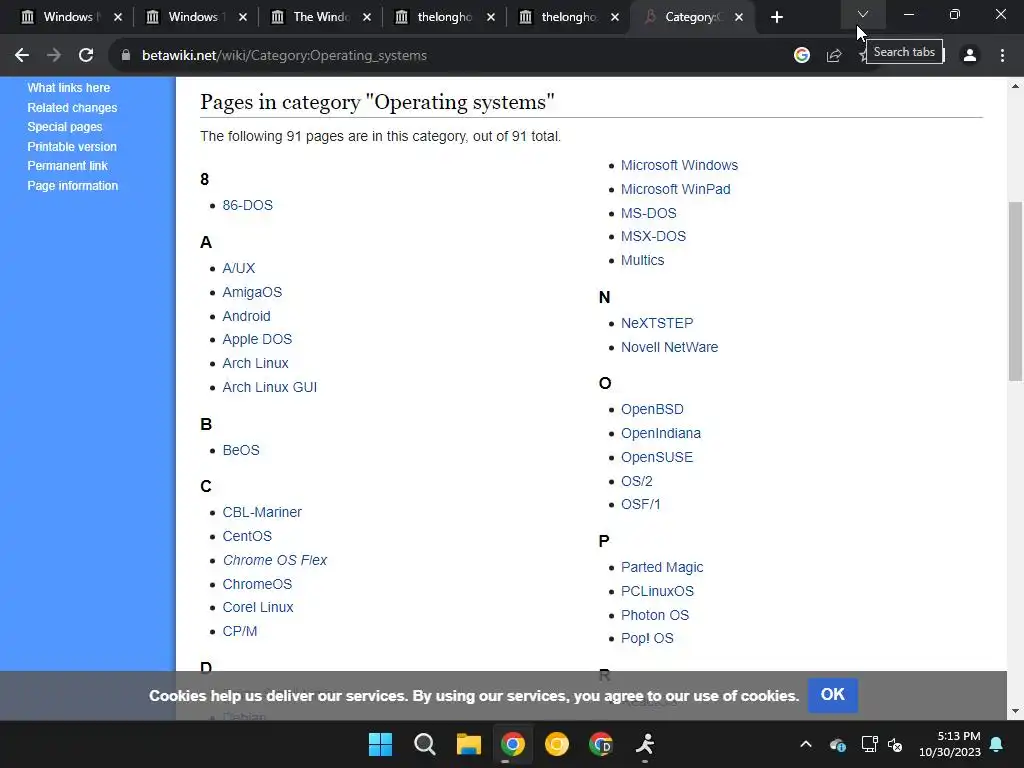Open muted volume tray icon
Image resolution: width=1024 pixels, height=768 pixels.
[x=895, y=744]
